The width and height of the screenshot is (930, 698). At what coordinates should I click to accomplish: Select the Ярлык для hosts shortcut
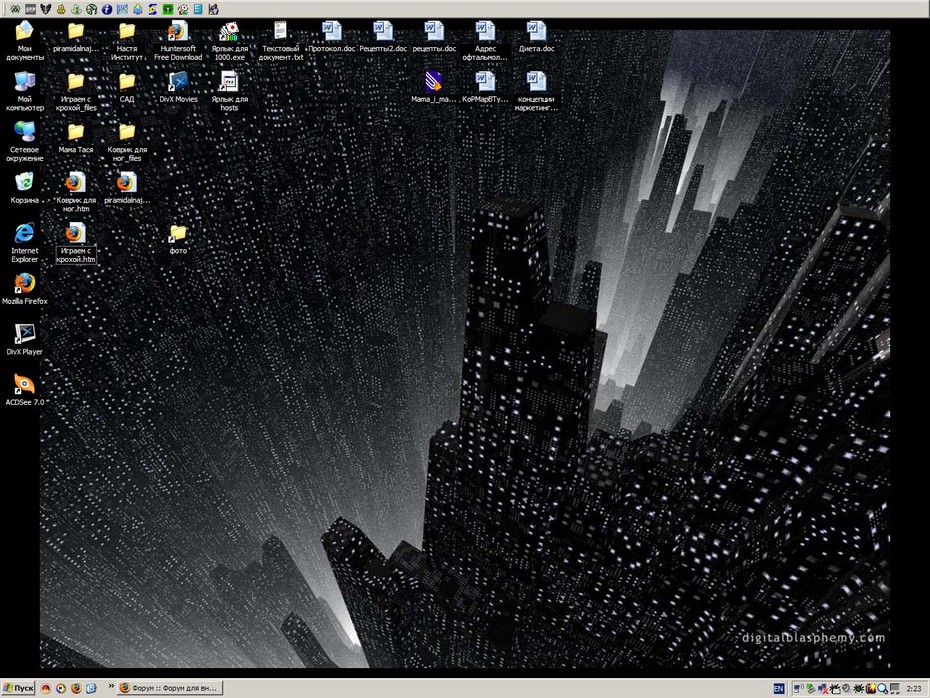pyautogui.click(x=230, y=91)
